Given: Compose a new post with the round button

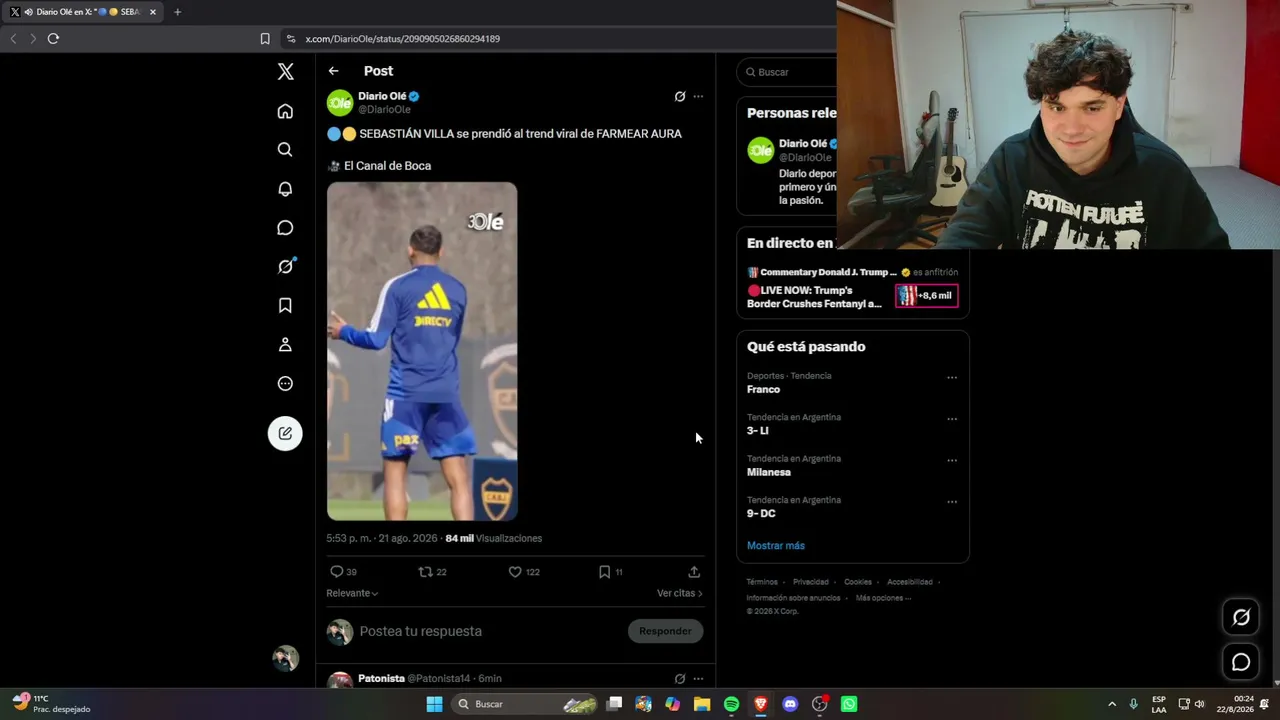Looking at the screenshot, I should (x=285, y=433).
